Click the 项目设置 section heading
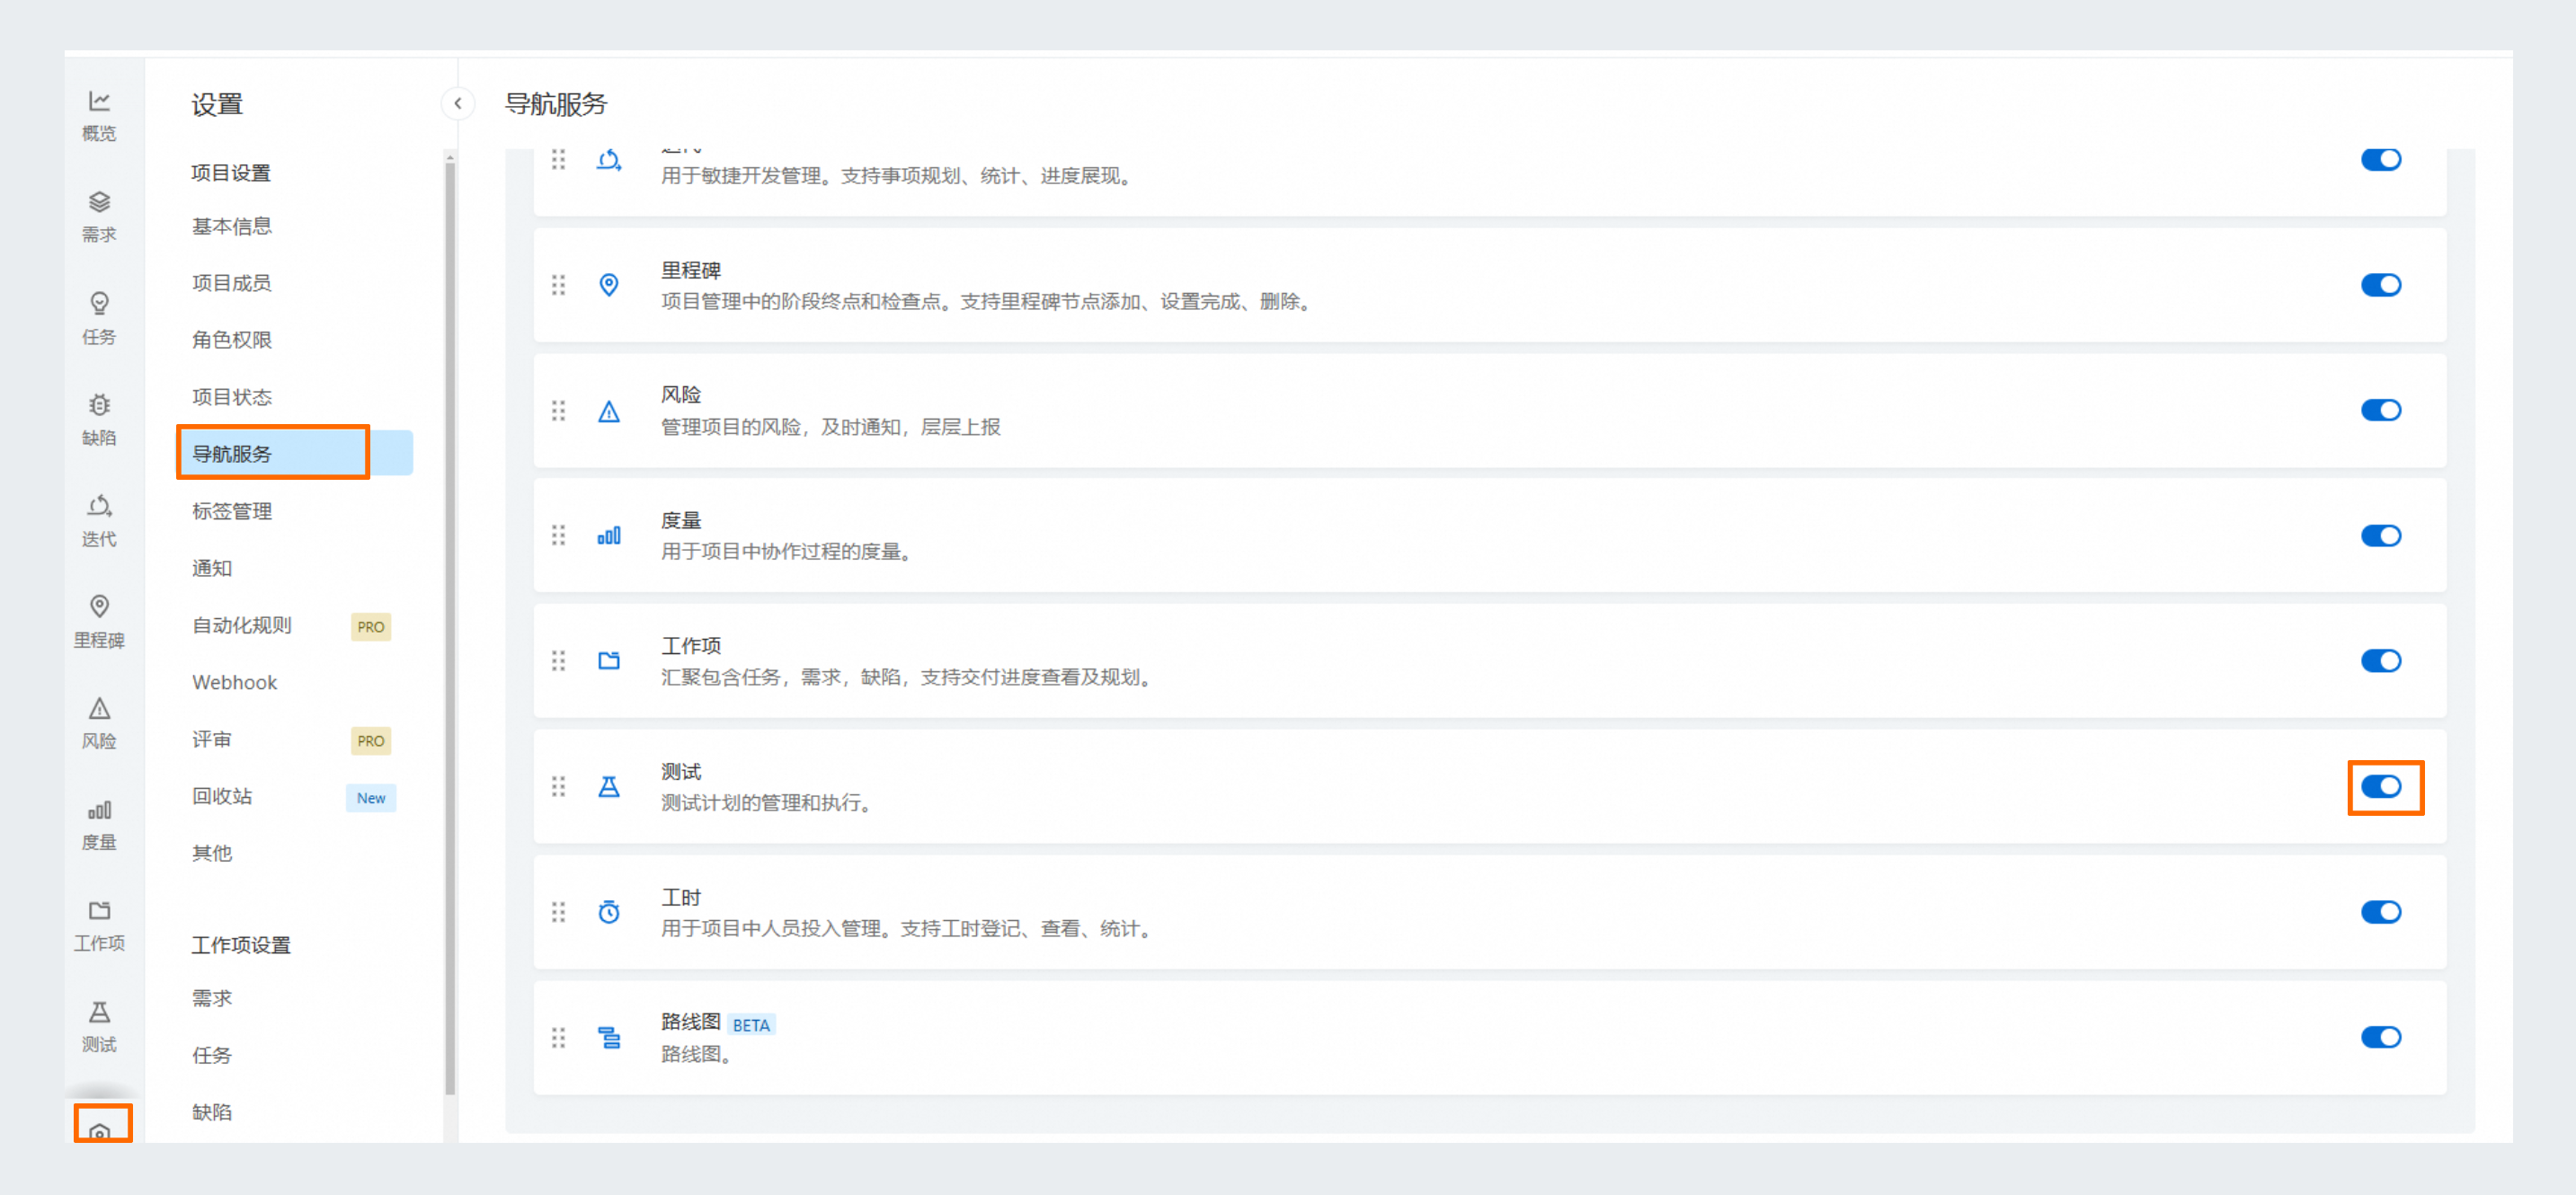The height and width of the screenshot is (1195, 2576). (x=231, y=173)
